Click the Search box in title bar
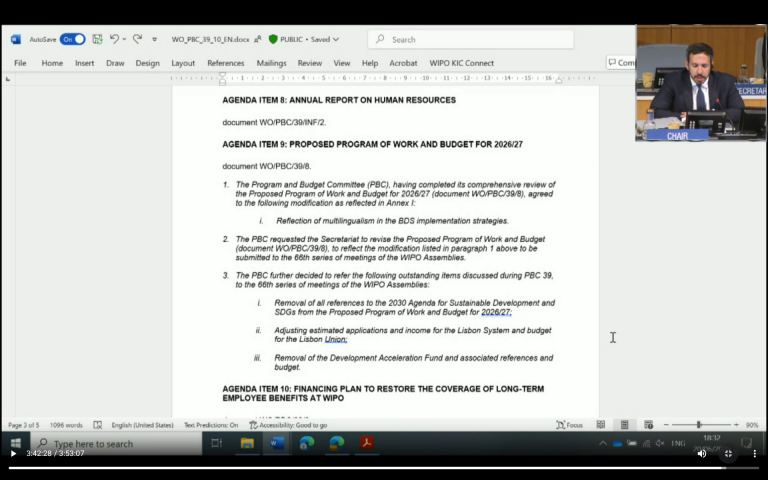This screenshot has width=768, height=480. point(470,39)
